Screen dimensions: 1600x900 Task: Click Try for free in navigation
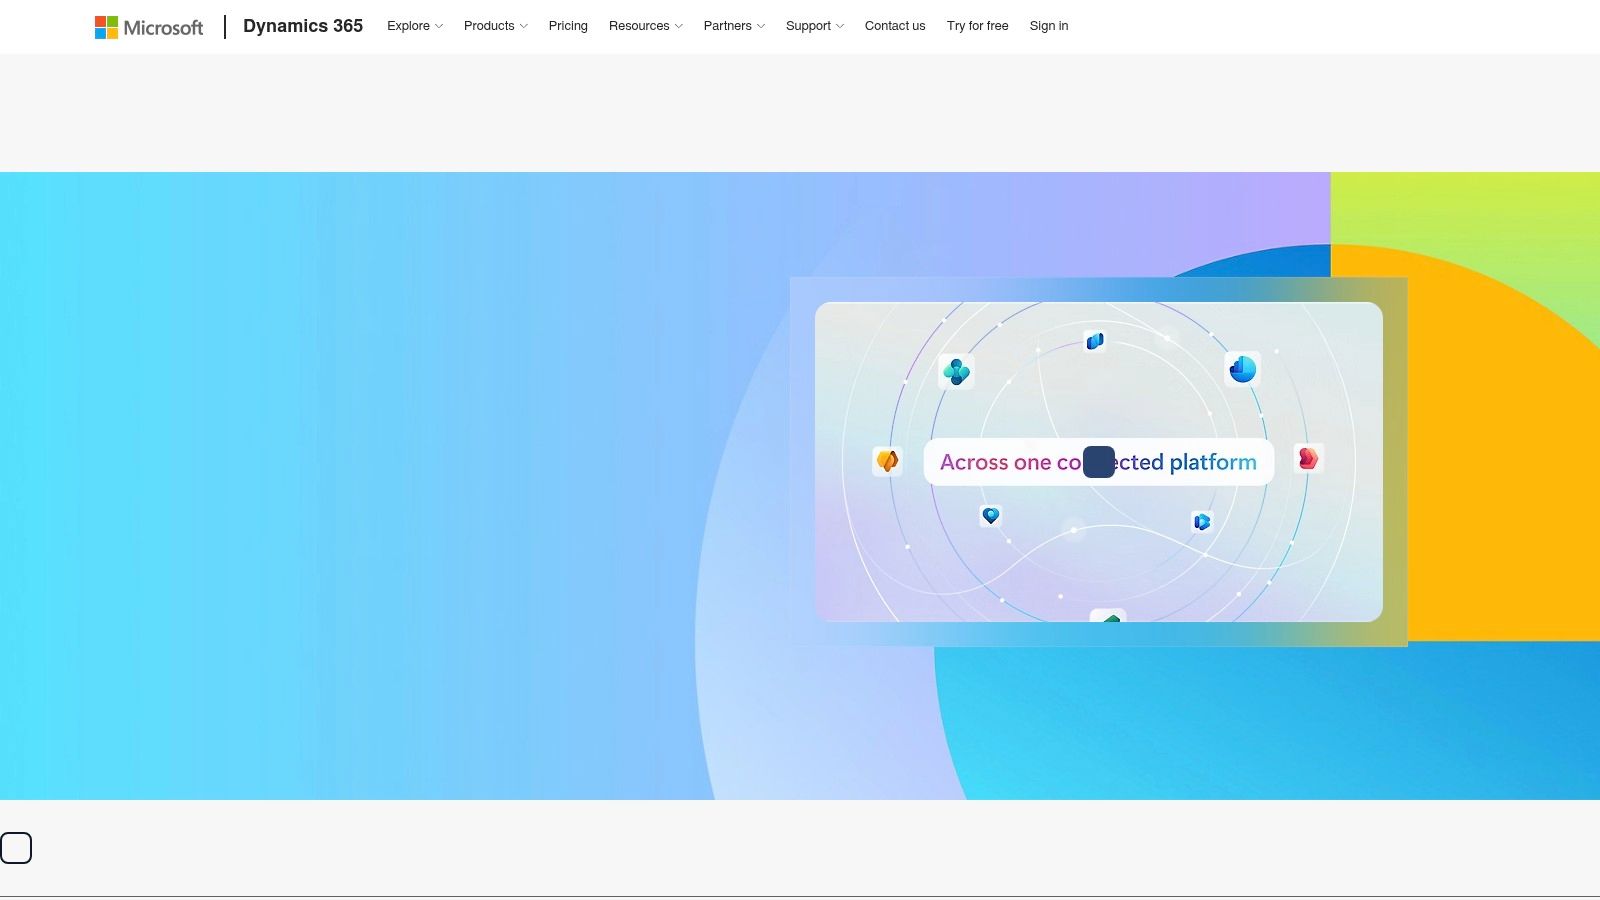978,26
